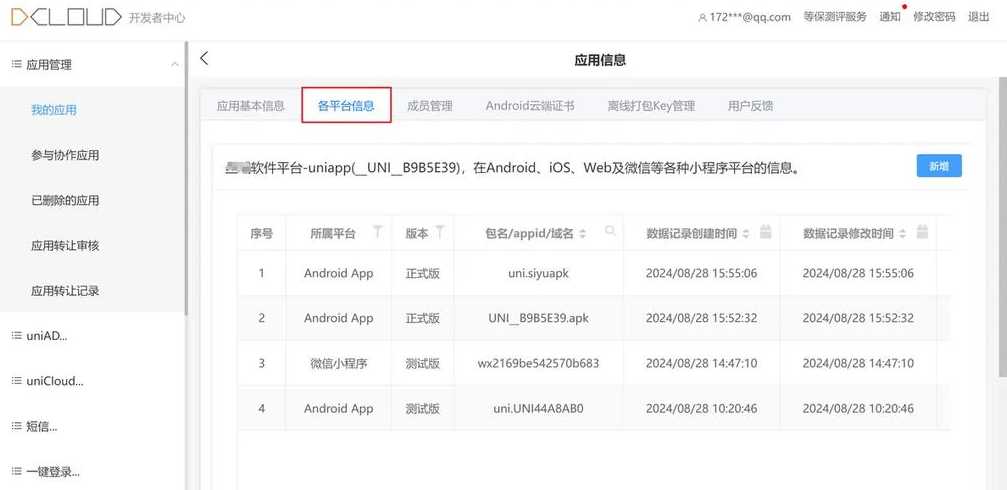Click list icon beside 一键登录
Screen dimensions: 1007x490
tap(17, 471)
